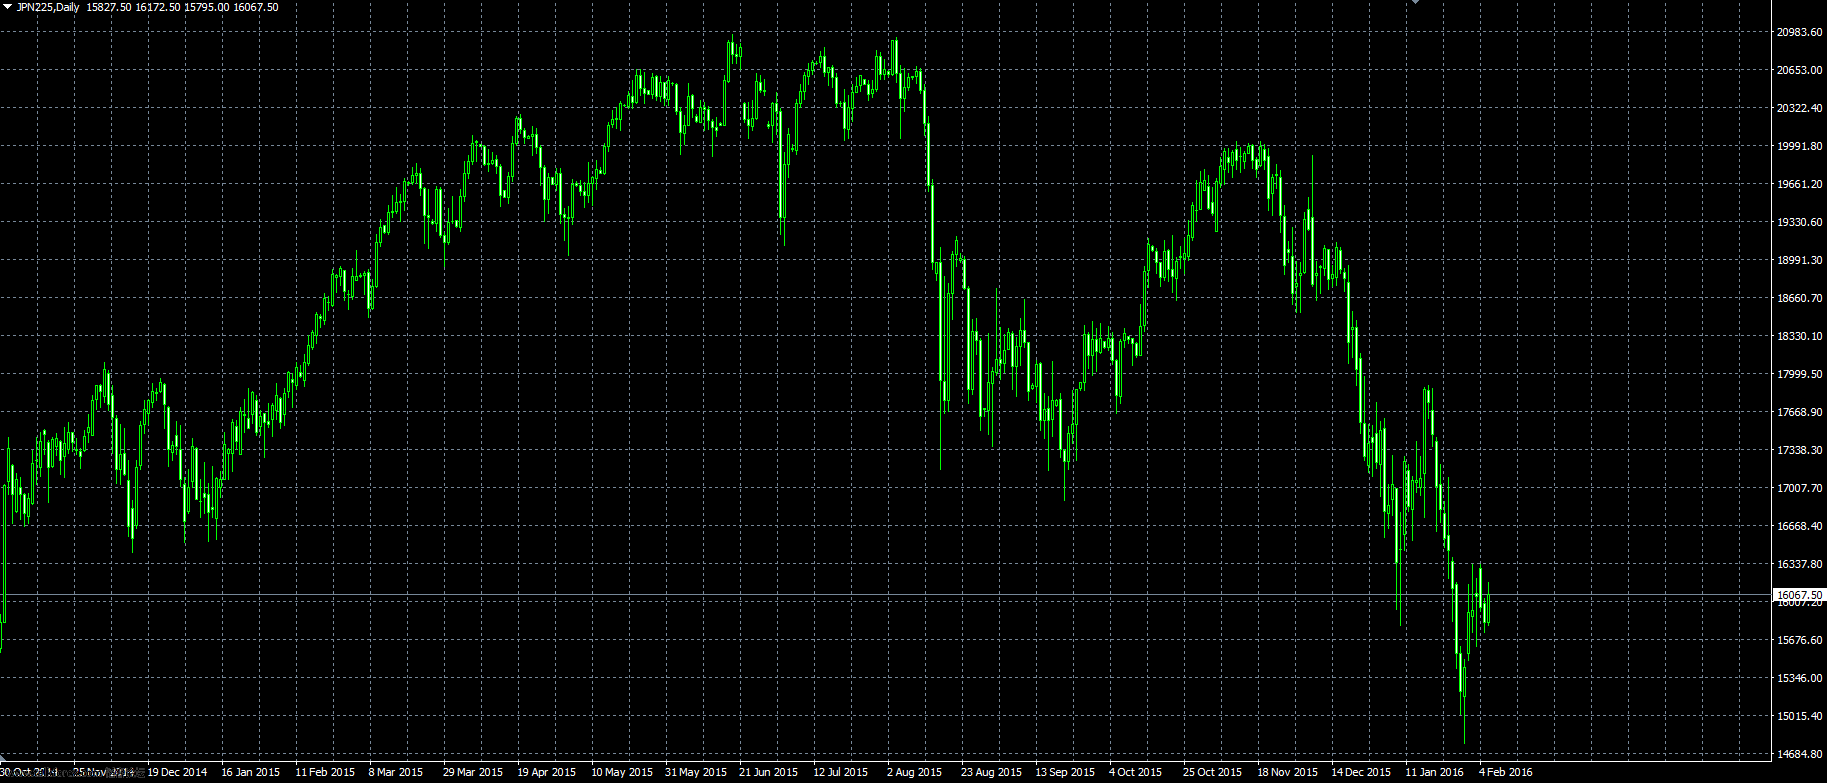The image size is (1827, 783).
Task: Click the 16668.40 price scale label
Action: point(1799,526)
